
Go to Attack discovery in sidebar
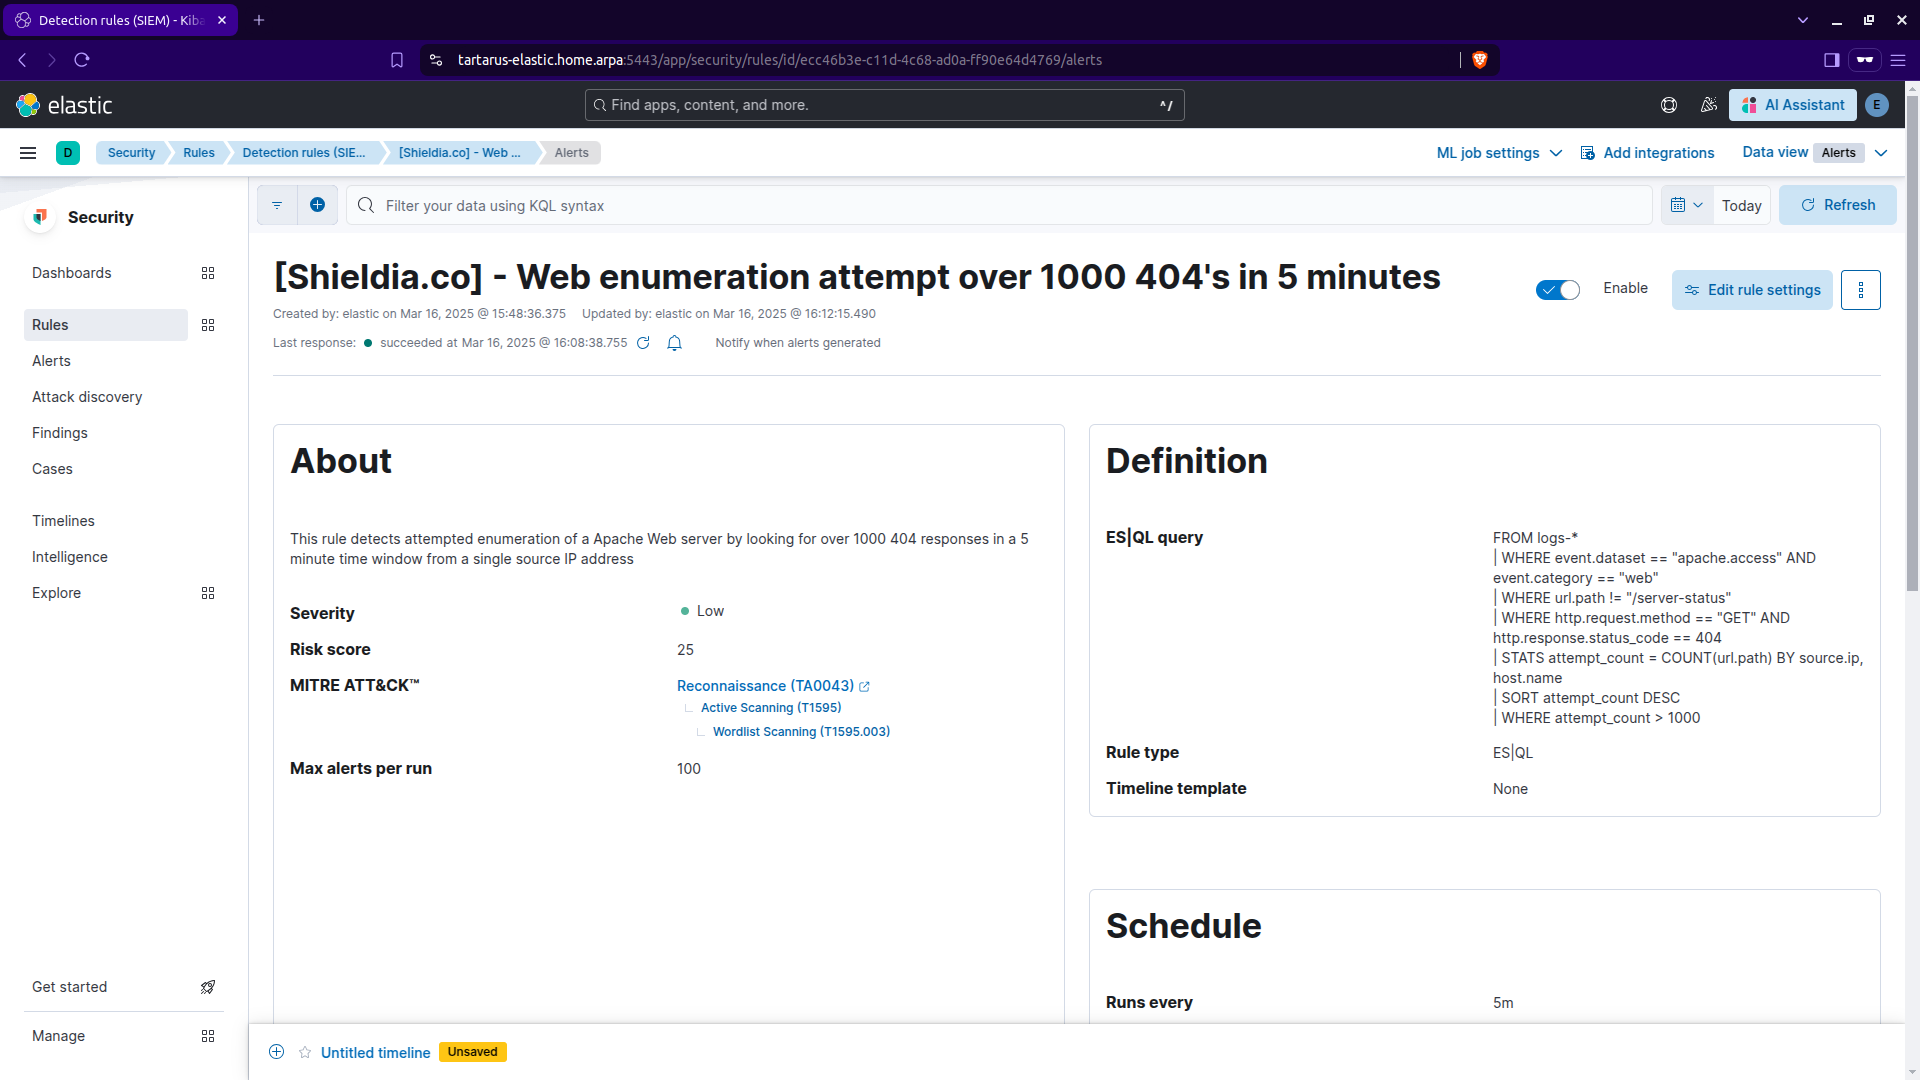point(87,397)
